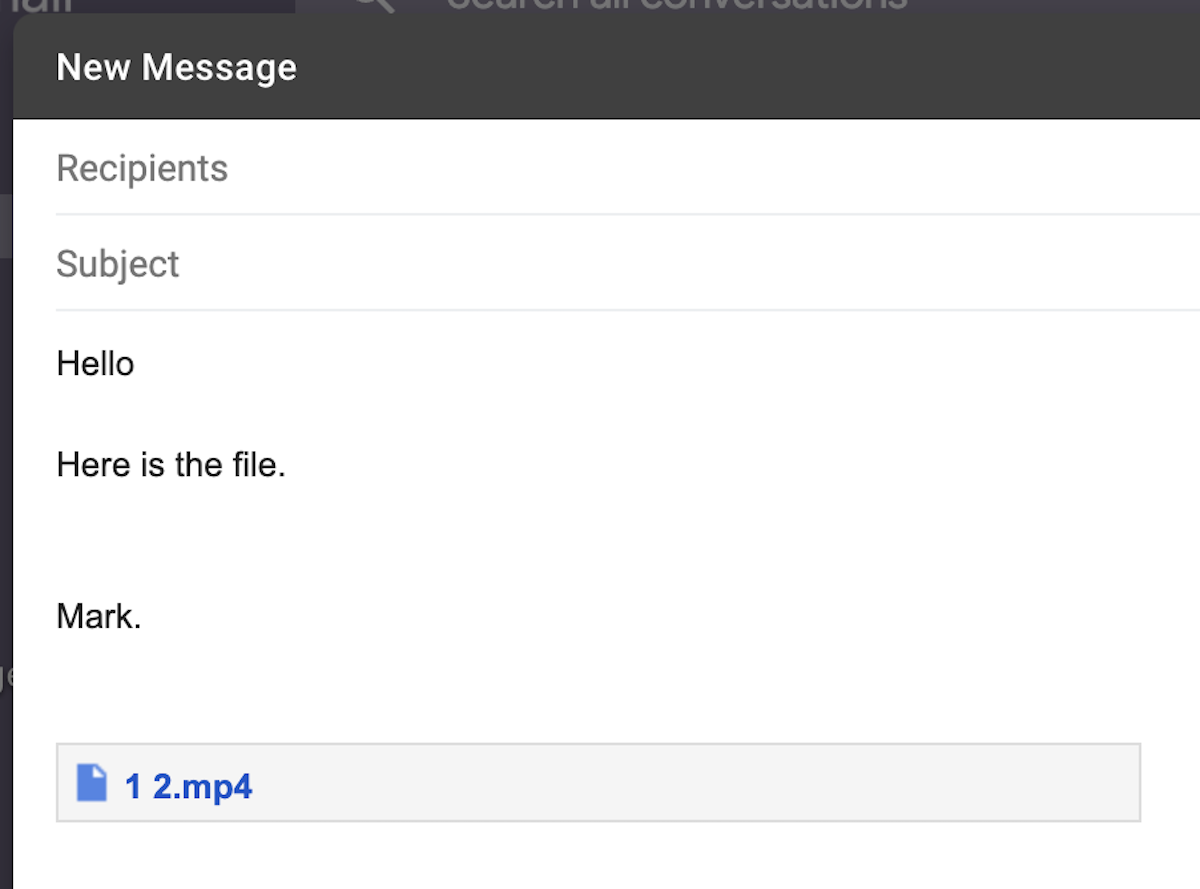The width and height of the screenshot is (1200, 889).
Task: Place cursor on the Hello line
Action: [95, 363]
